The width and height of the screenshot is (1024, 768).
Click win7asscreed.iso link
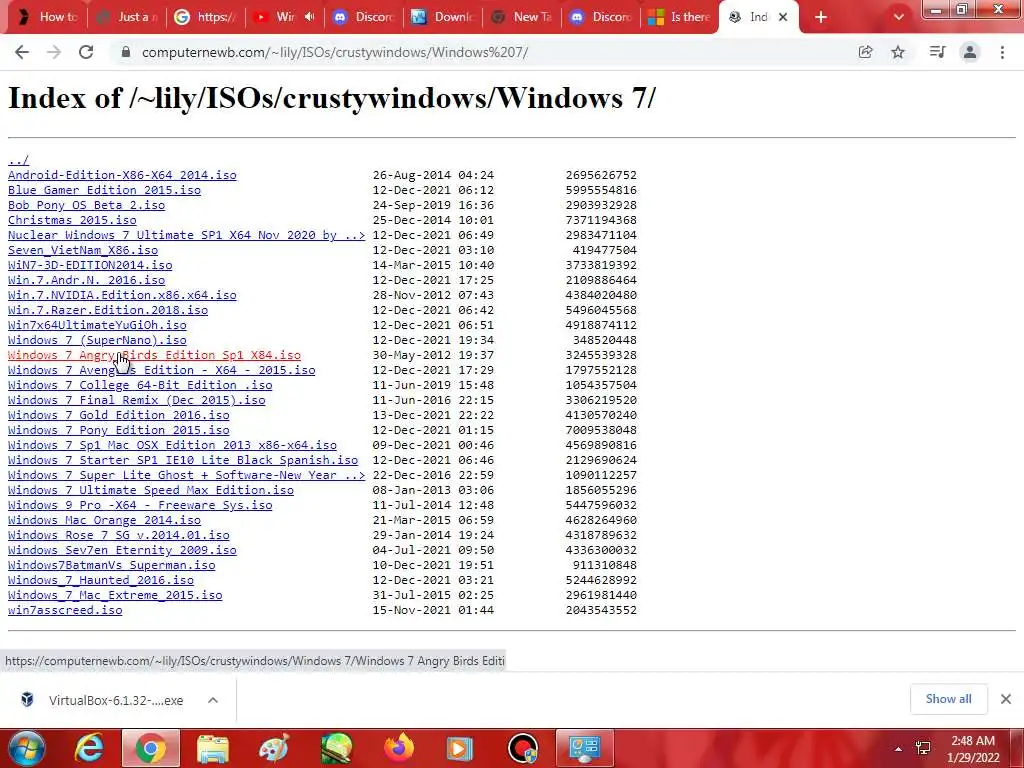click(65, 611)
